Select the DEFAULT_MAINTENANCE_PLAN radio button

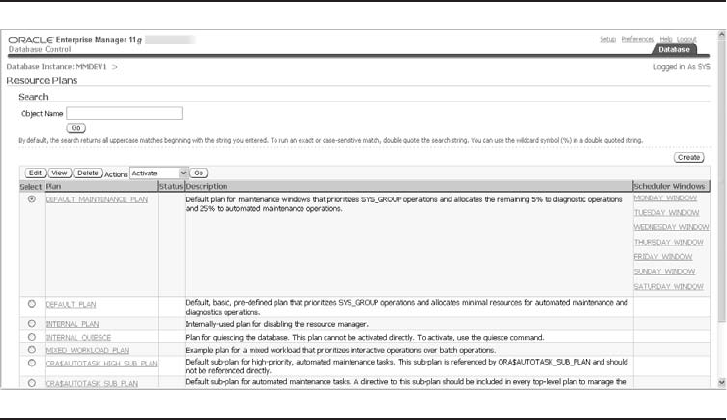point(32,199)
